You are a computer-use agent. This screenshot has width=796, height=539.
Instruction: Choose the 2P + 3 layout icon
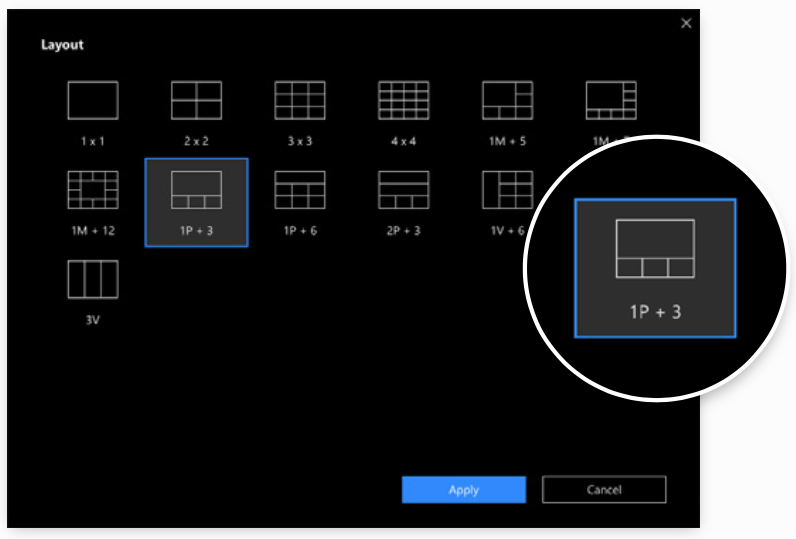click(403, 190)
